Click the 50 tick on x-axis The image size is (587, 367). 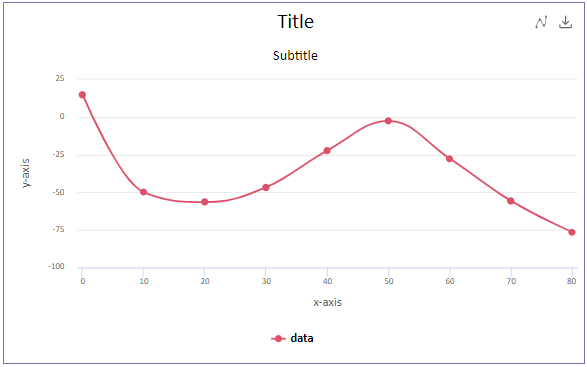pyautogui.click(x=389, y=281)
